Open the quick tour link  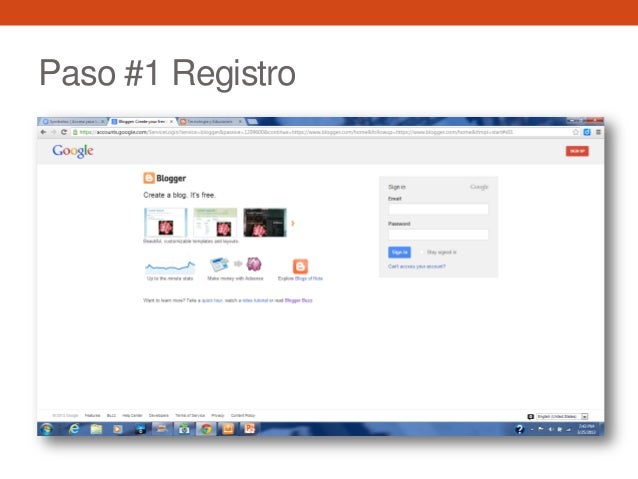(212, 300)
